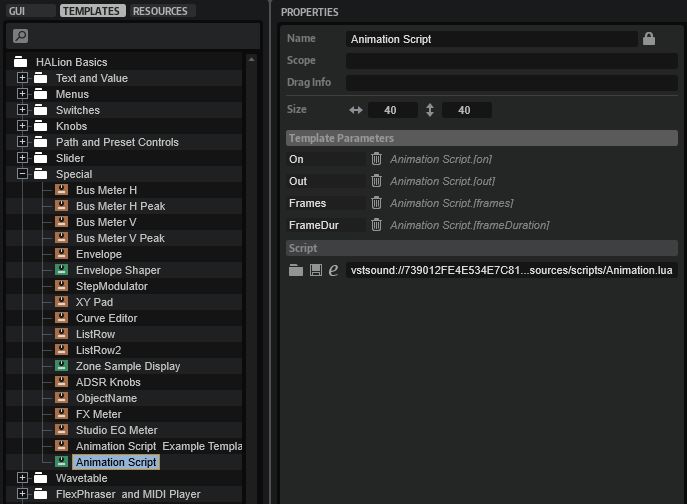Click the Script section header

482,248
